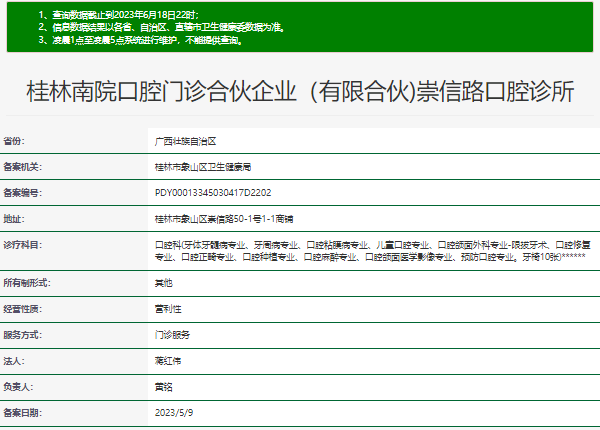Click the 备案编号 label

(x=22, y=193)
